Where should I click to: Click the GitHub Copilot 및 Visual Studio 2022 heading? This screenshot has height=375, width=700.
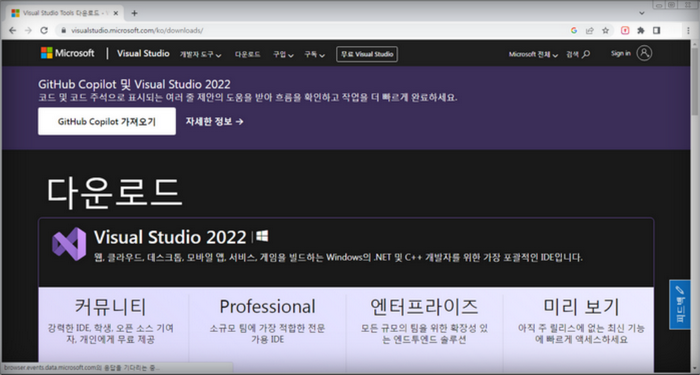pyautogui.click(x=134, y=84)
